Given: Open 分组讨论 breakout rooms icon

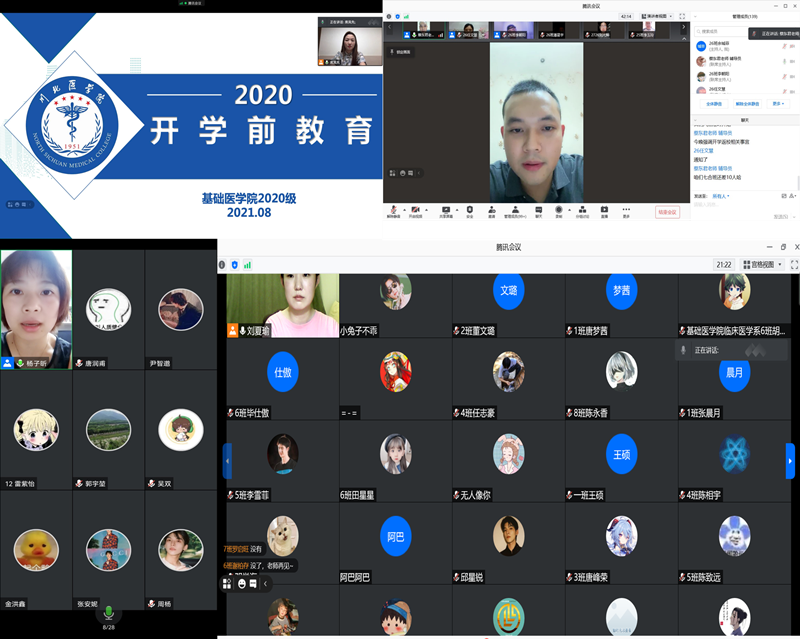Looking at the screenshot, I should click(x=582, y=212).
